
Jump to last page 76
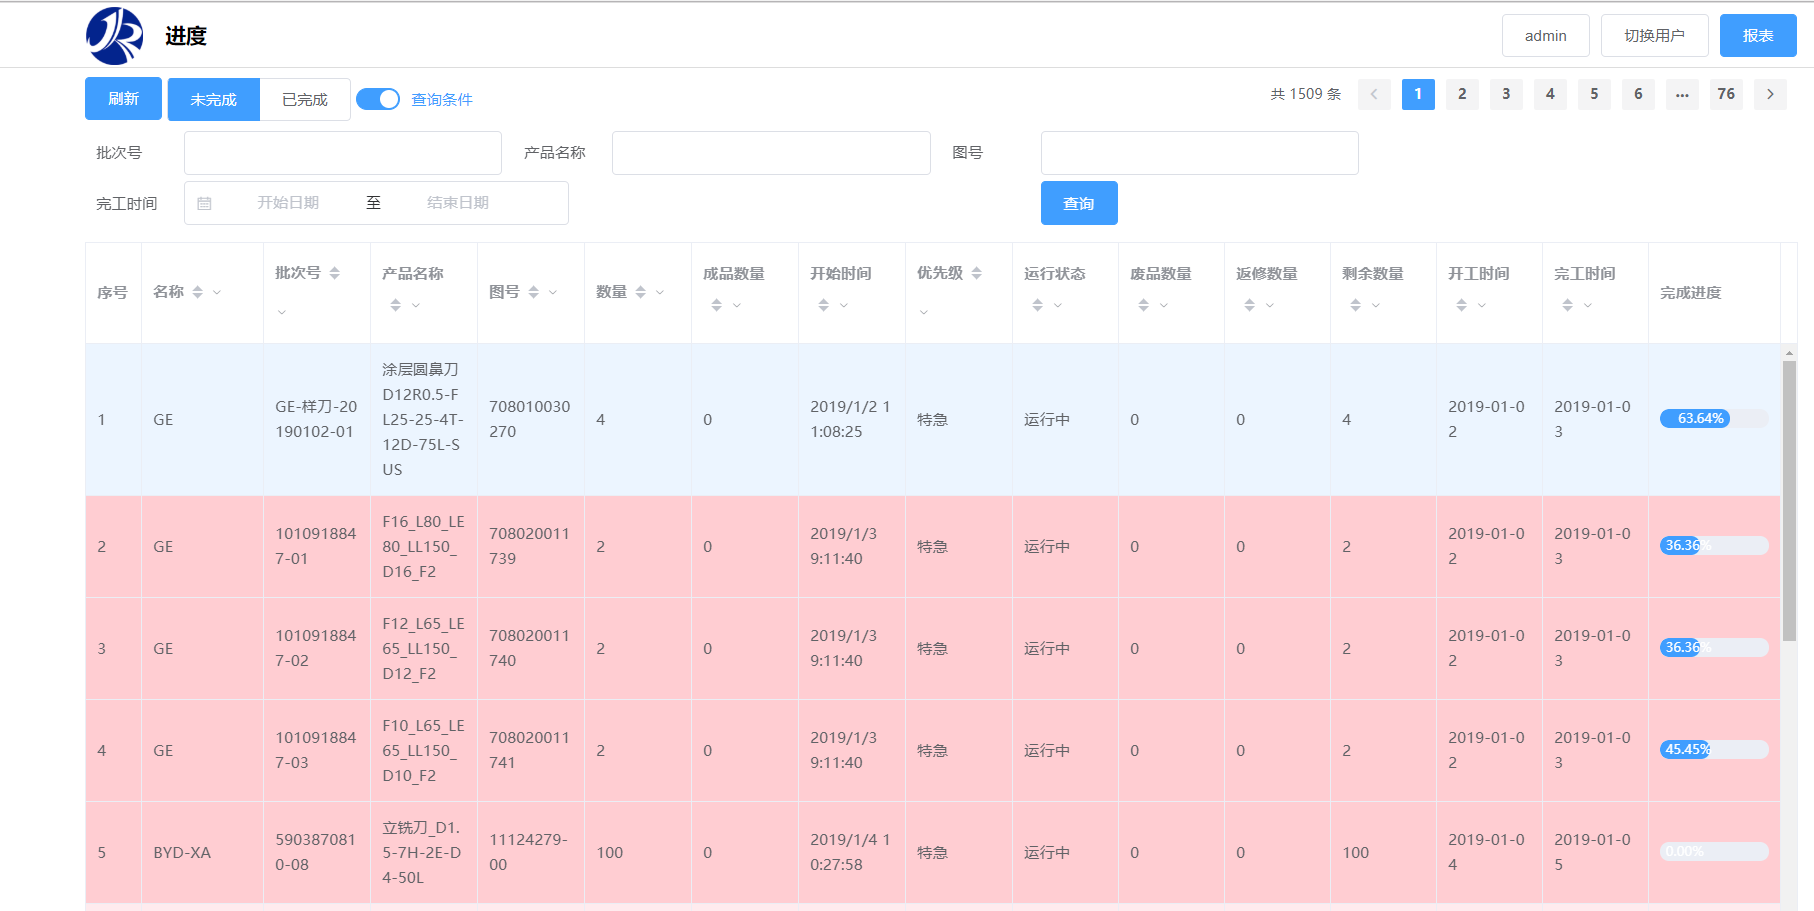(x=1726, y=94)
